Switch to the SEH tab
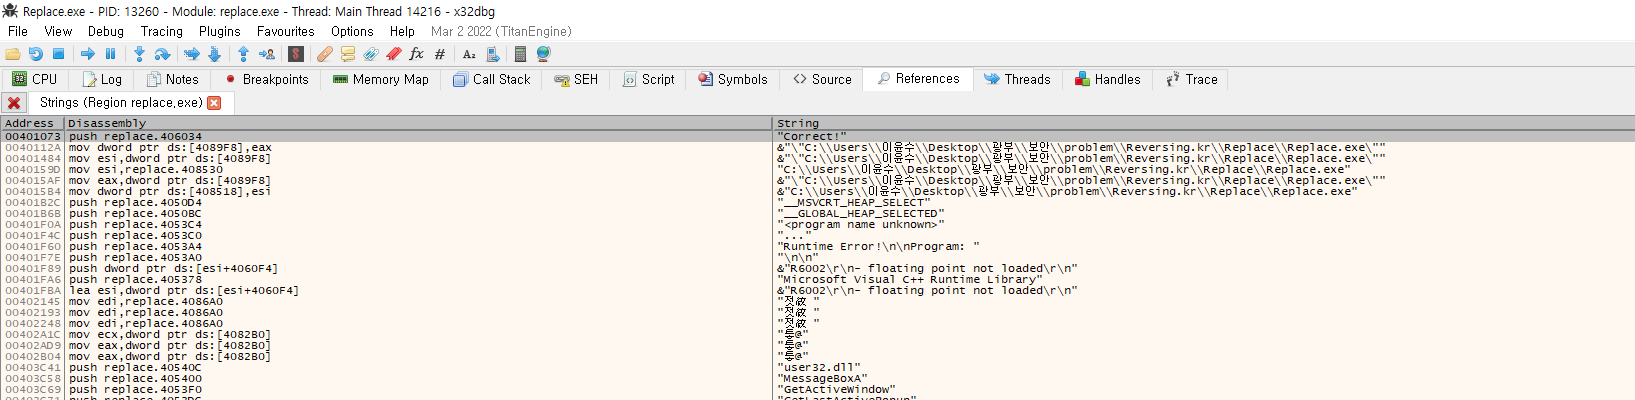 (576, 79)
